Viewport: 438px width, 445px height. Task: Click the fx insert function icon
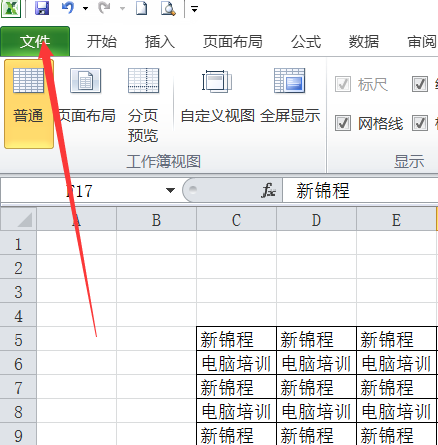268,190
